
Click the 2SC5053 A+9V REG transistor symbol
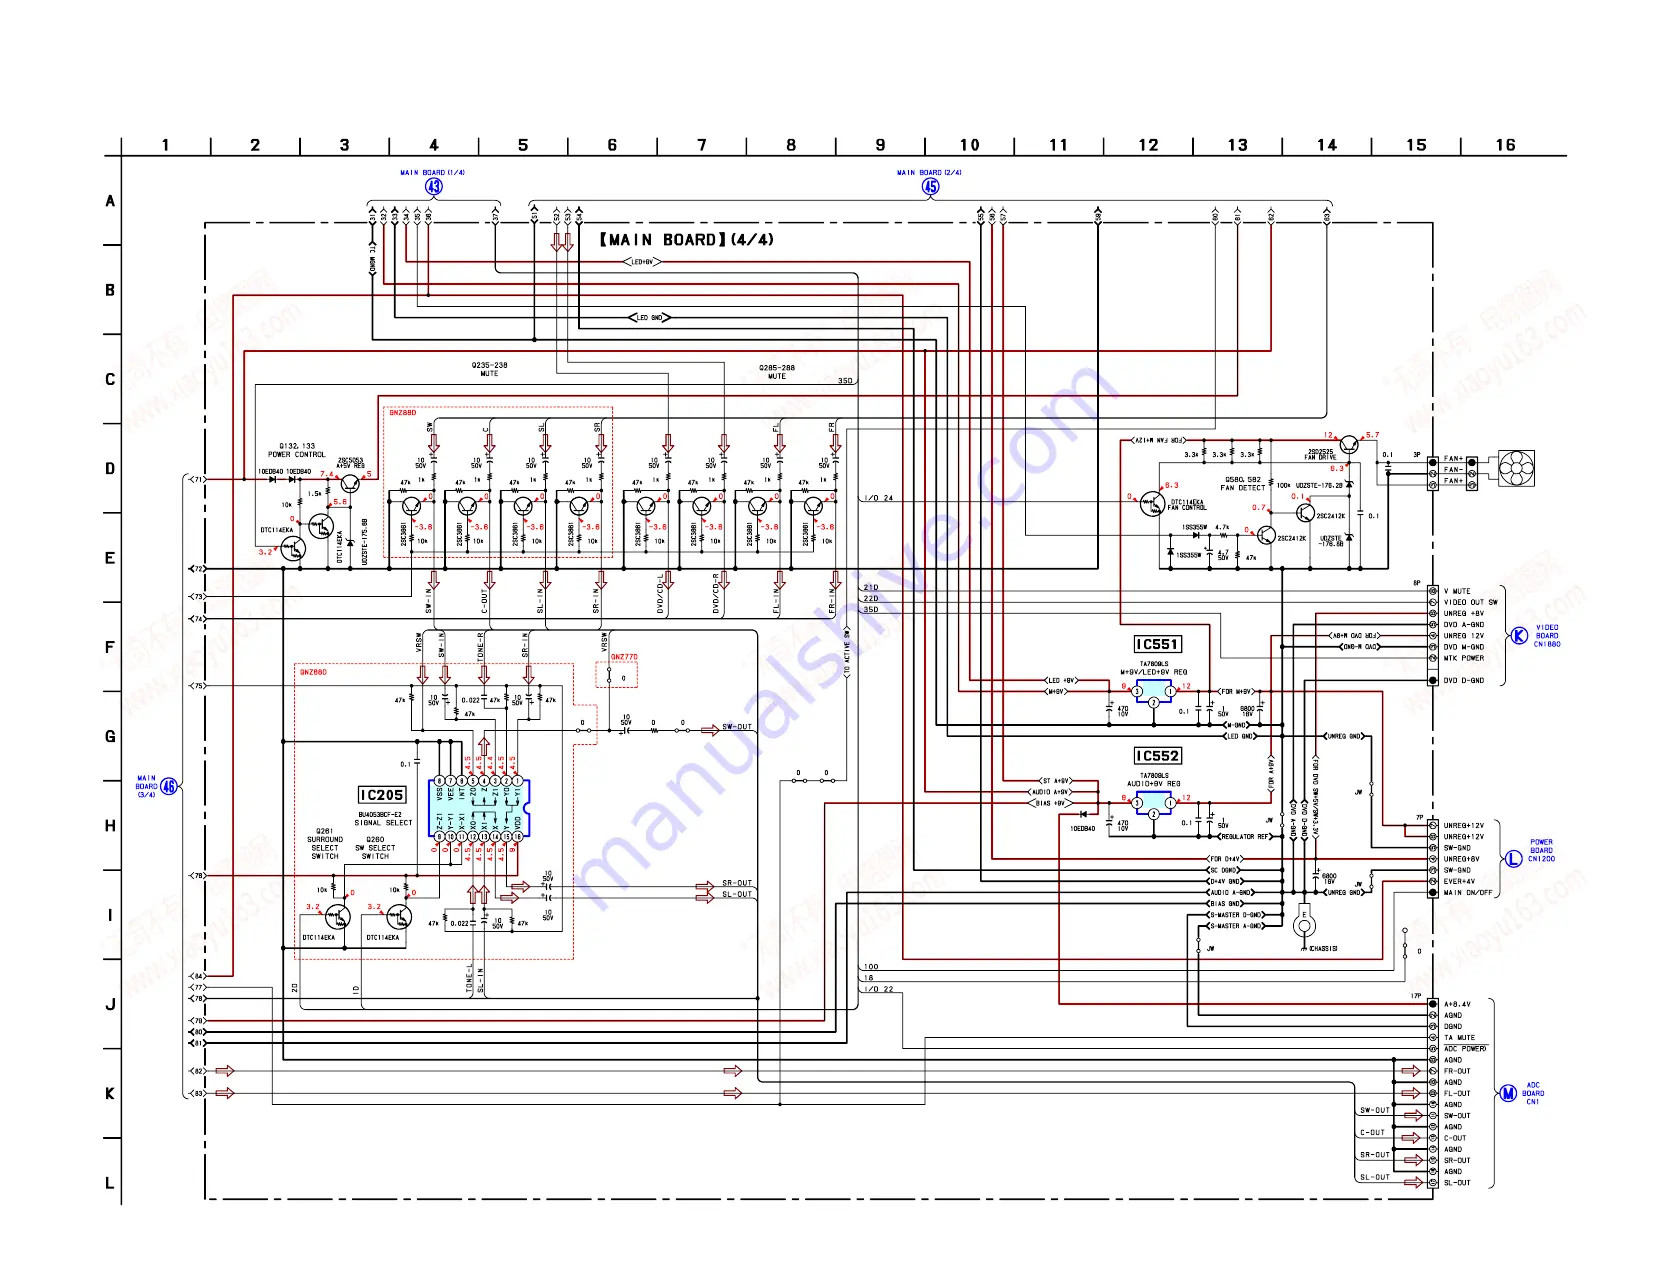coord(349,483)
